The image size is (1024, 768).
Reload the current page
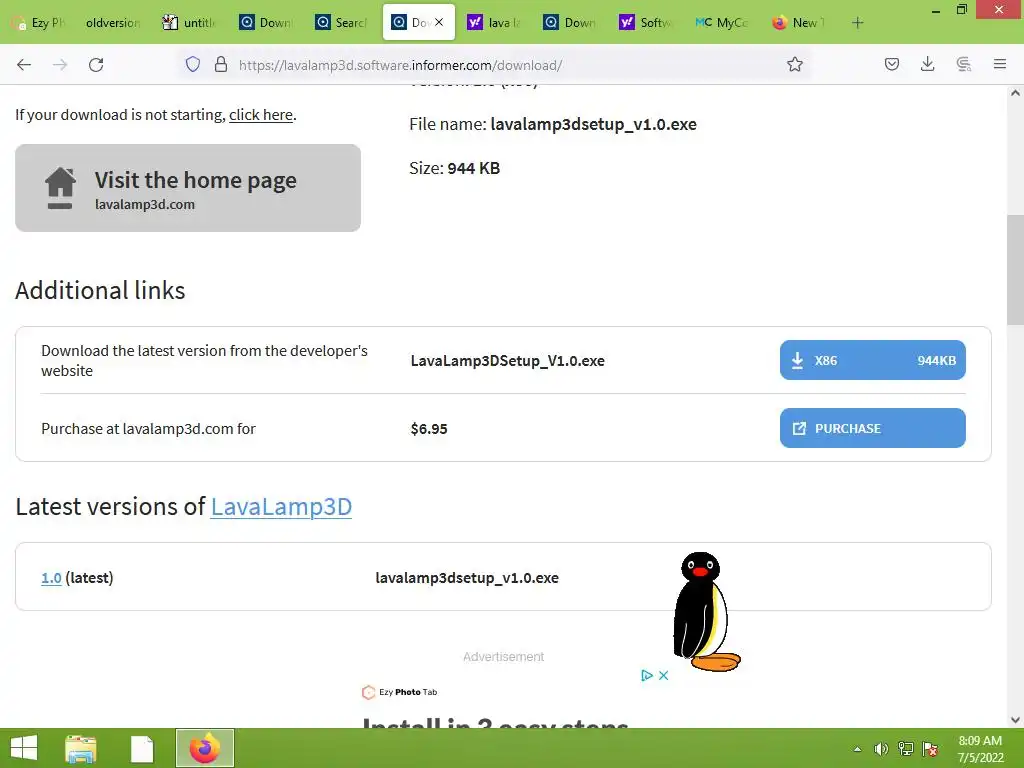pyautogui.click(x=96, y=64)
